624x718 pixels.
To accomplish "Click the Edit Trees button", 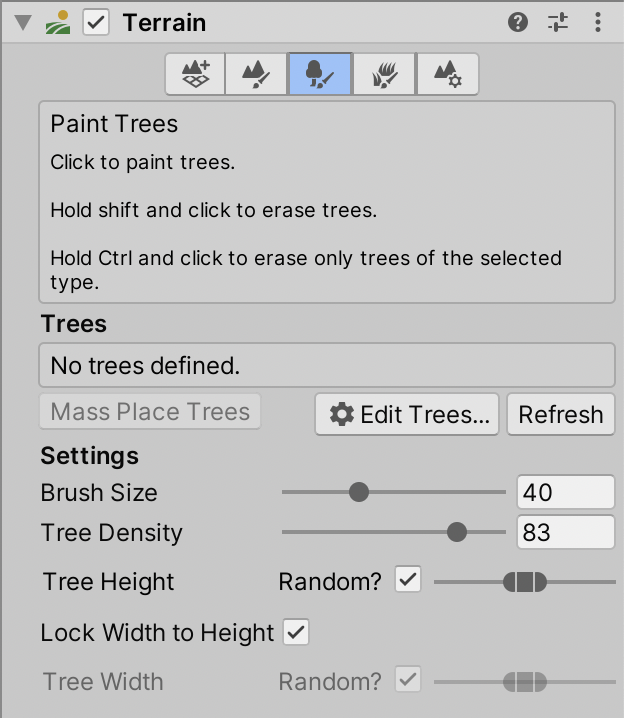I will tap(408, 414).
